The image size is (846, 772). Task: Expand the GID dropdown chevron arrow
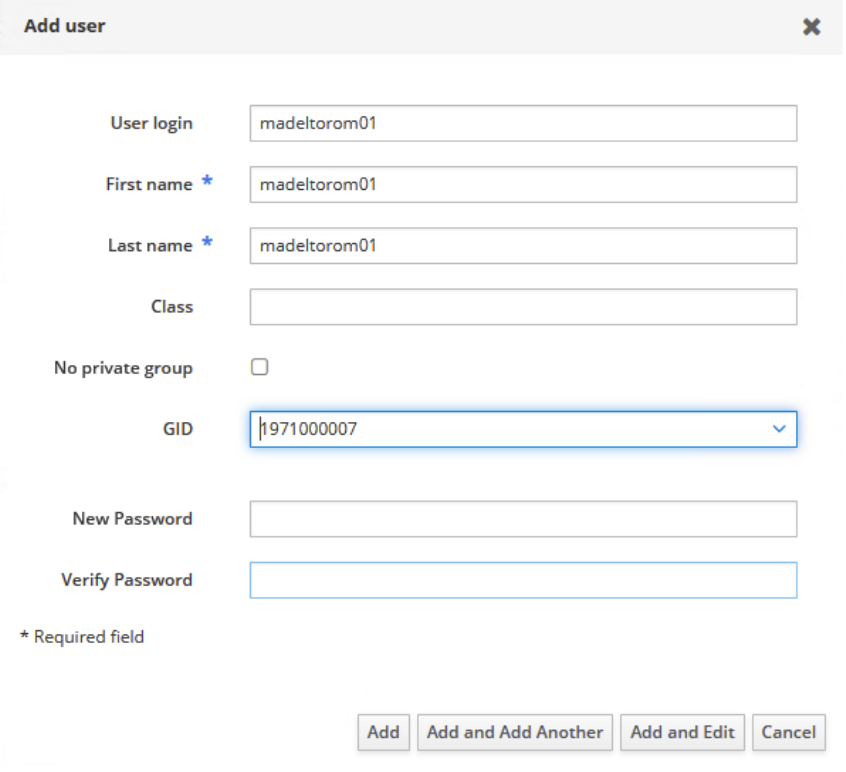coord(779,429)
